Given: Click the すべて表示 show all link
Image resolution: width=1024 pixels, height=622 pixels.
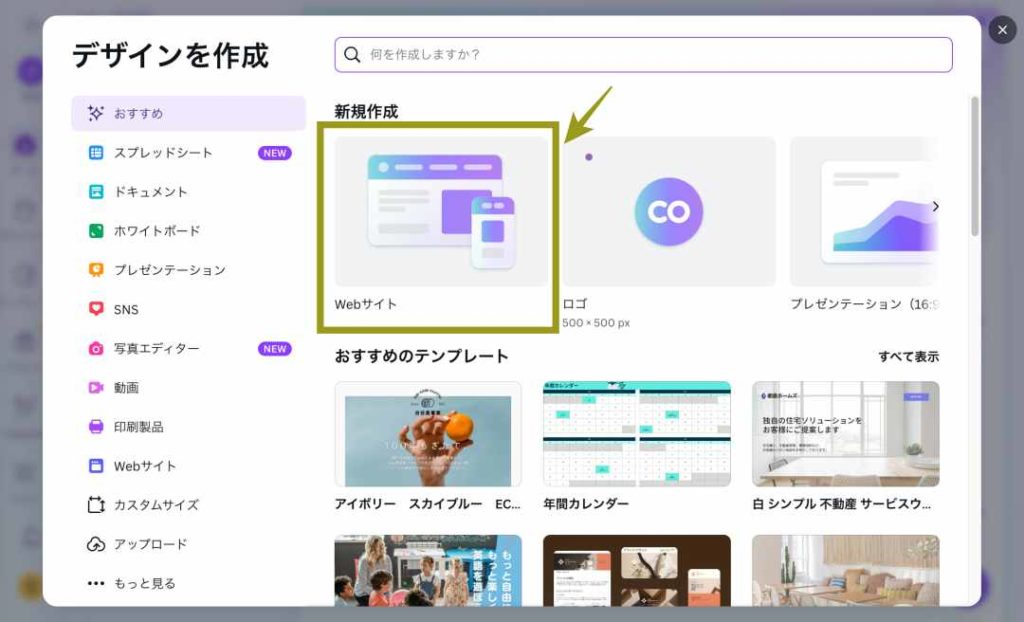Looking at the screenshot, I should (908, 357).
